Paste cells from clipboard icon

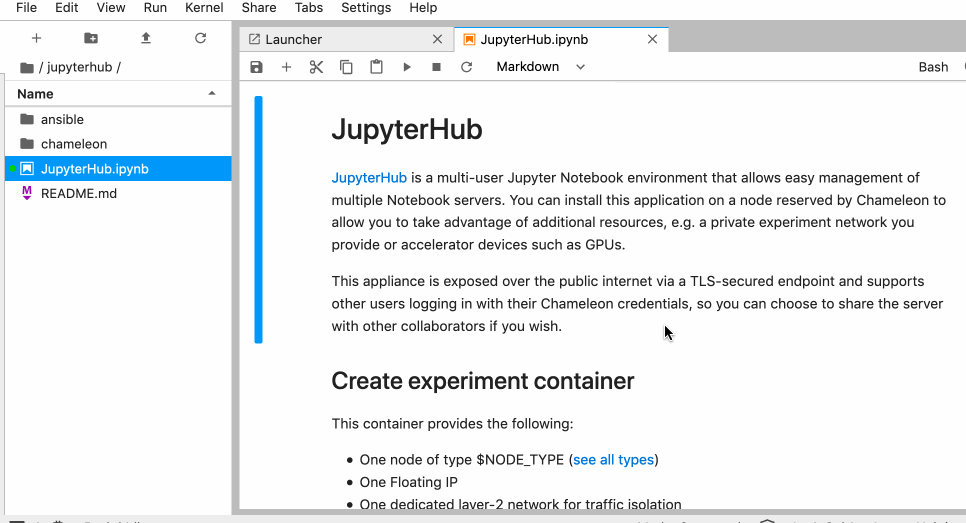point(376,67)
